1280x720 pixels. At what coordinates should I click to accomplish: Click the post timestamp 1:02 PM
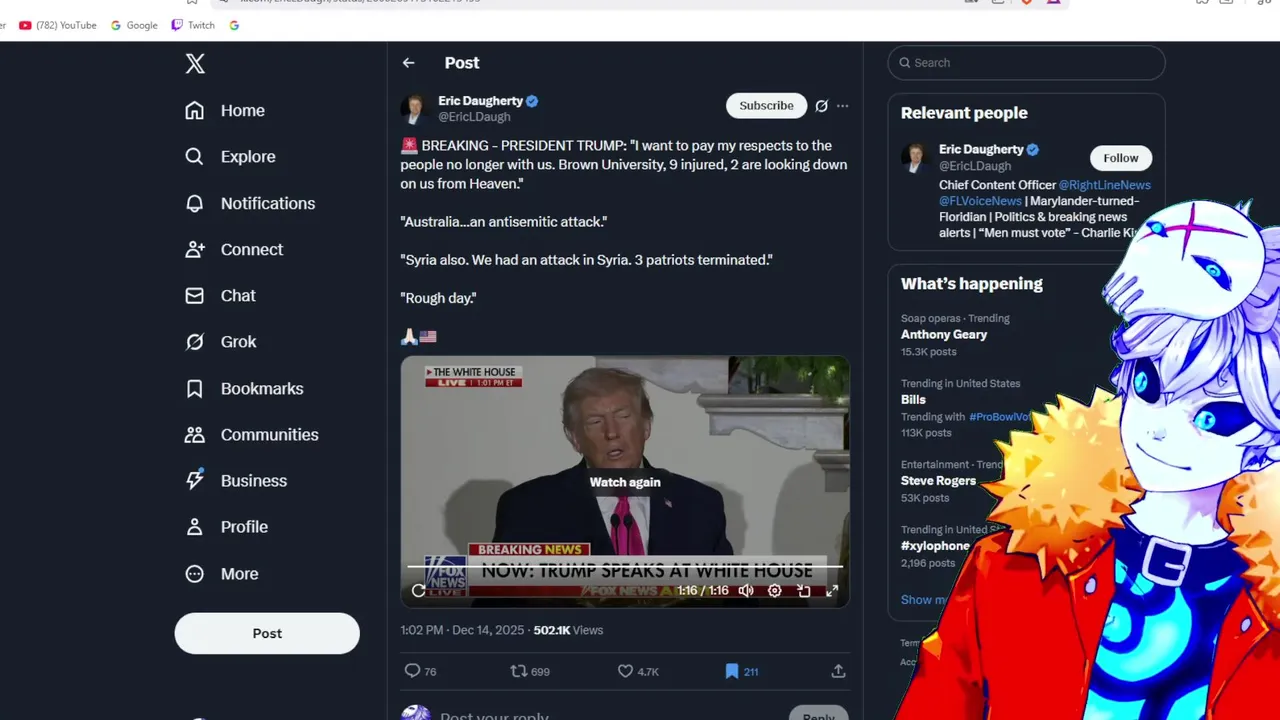coord(462,630)
